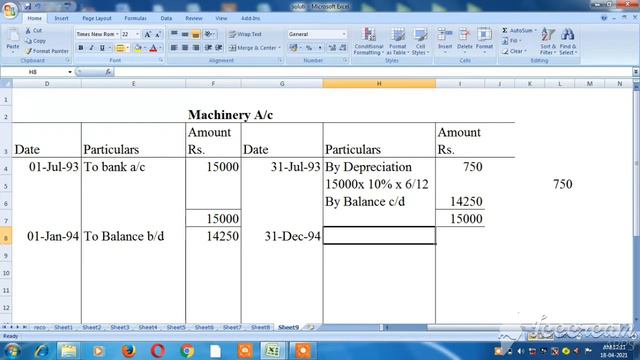Launch Chrome from taskbar

pyautogui.click(x=187, y=351)
